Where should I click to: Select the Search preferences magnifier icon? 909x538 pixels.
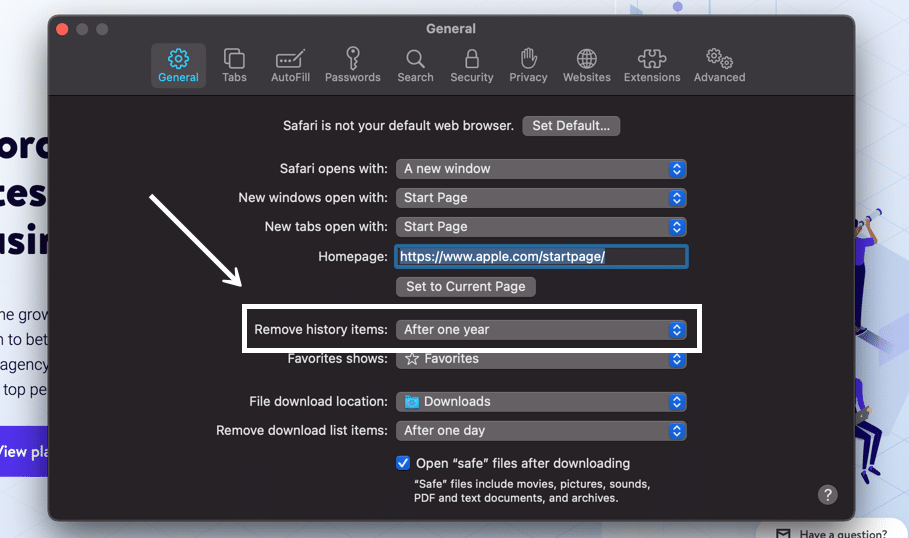(415, 65)
